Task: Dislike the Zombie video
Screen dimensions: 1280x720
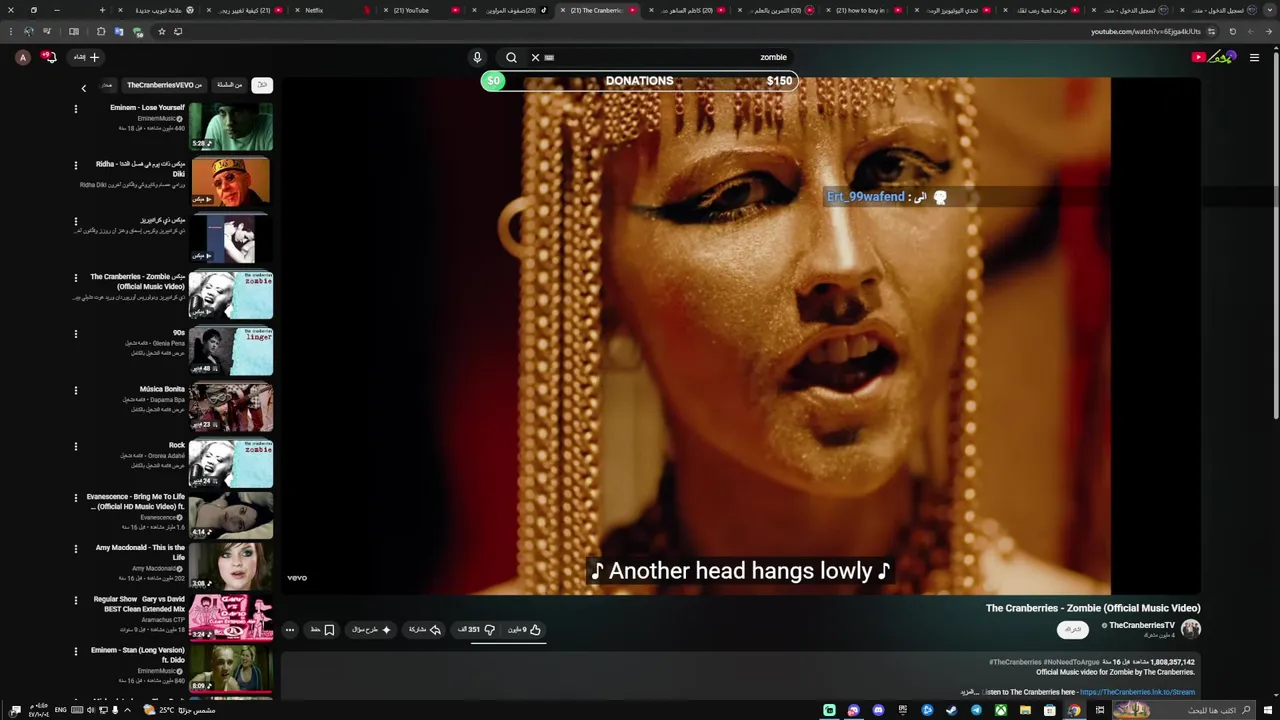Action: 477,630
